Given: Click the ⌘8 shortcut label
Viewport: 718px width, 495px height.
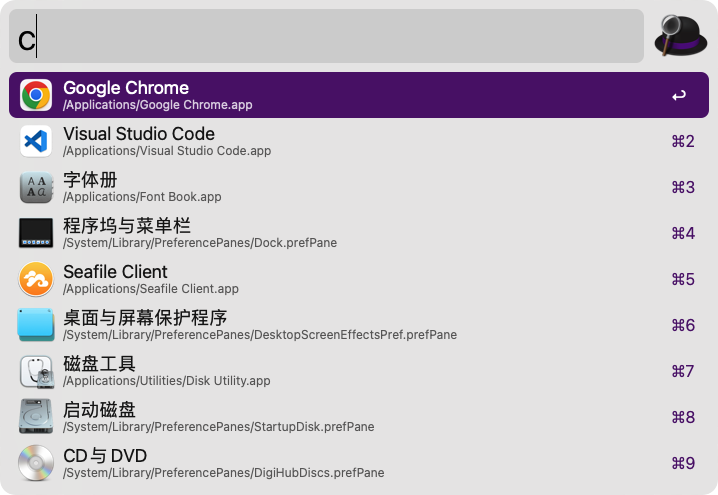Looking at the screenshot, I should click(683, 417).
